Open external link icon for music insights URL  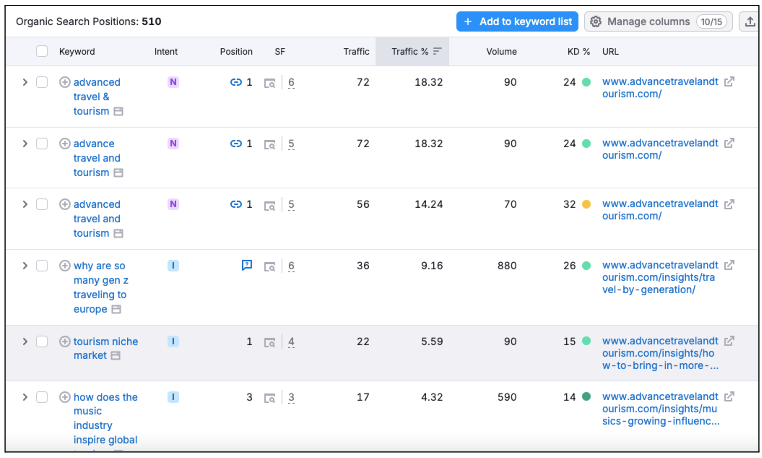[729, 397]
